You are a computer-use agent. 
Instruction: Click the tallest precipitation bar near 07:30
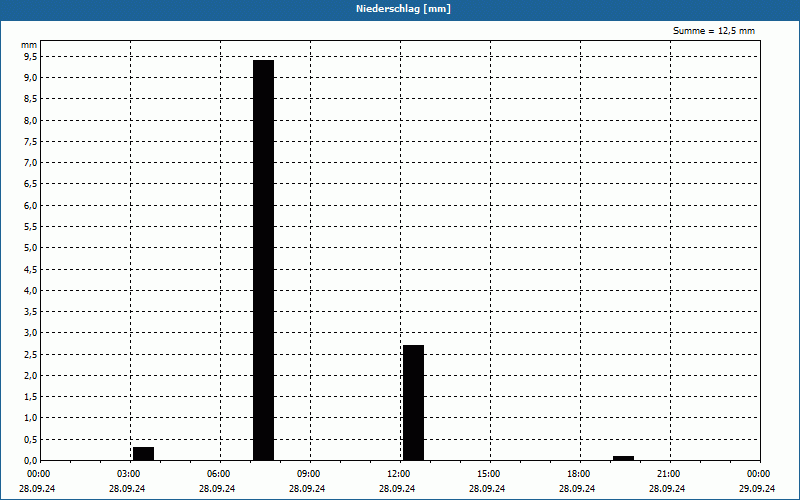pos(263,260)
